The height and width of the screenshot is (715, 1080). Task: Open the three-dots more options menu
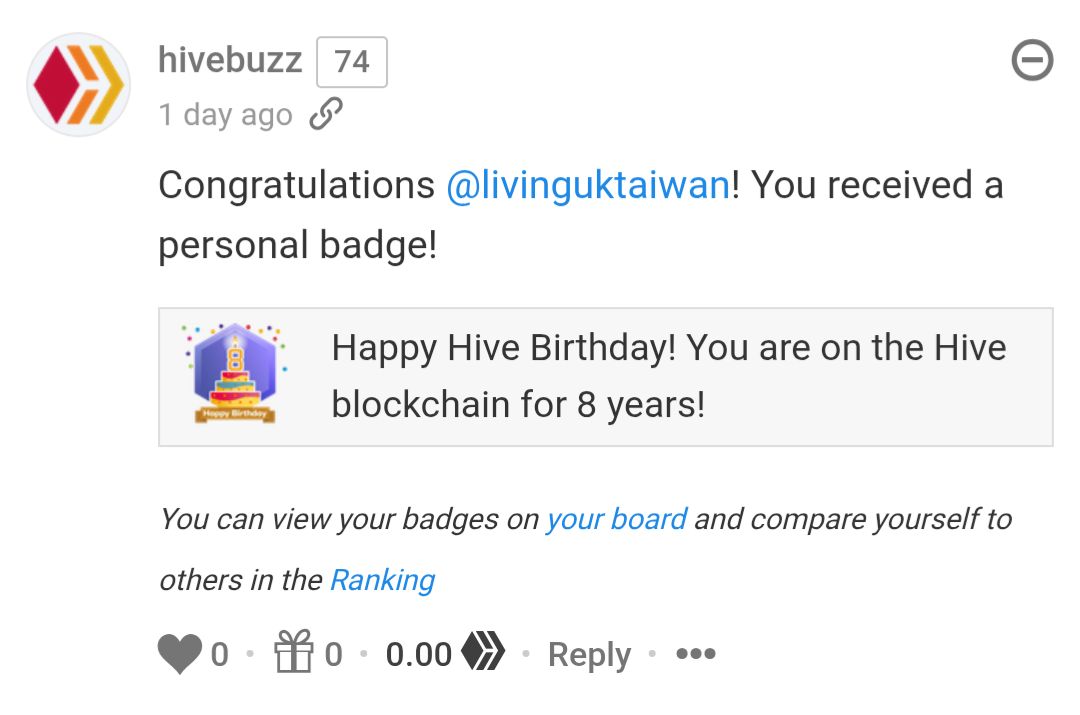696,653
